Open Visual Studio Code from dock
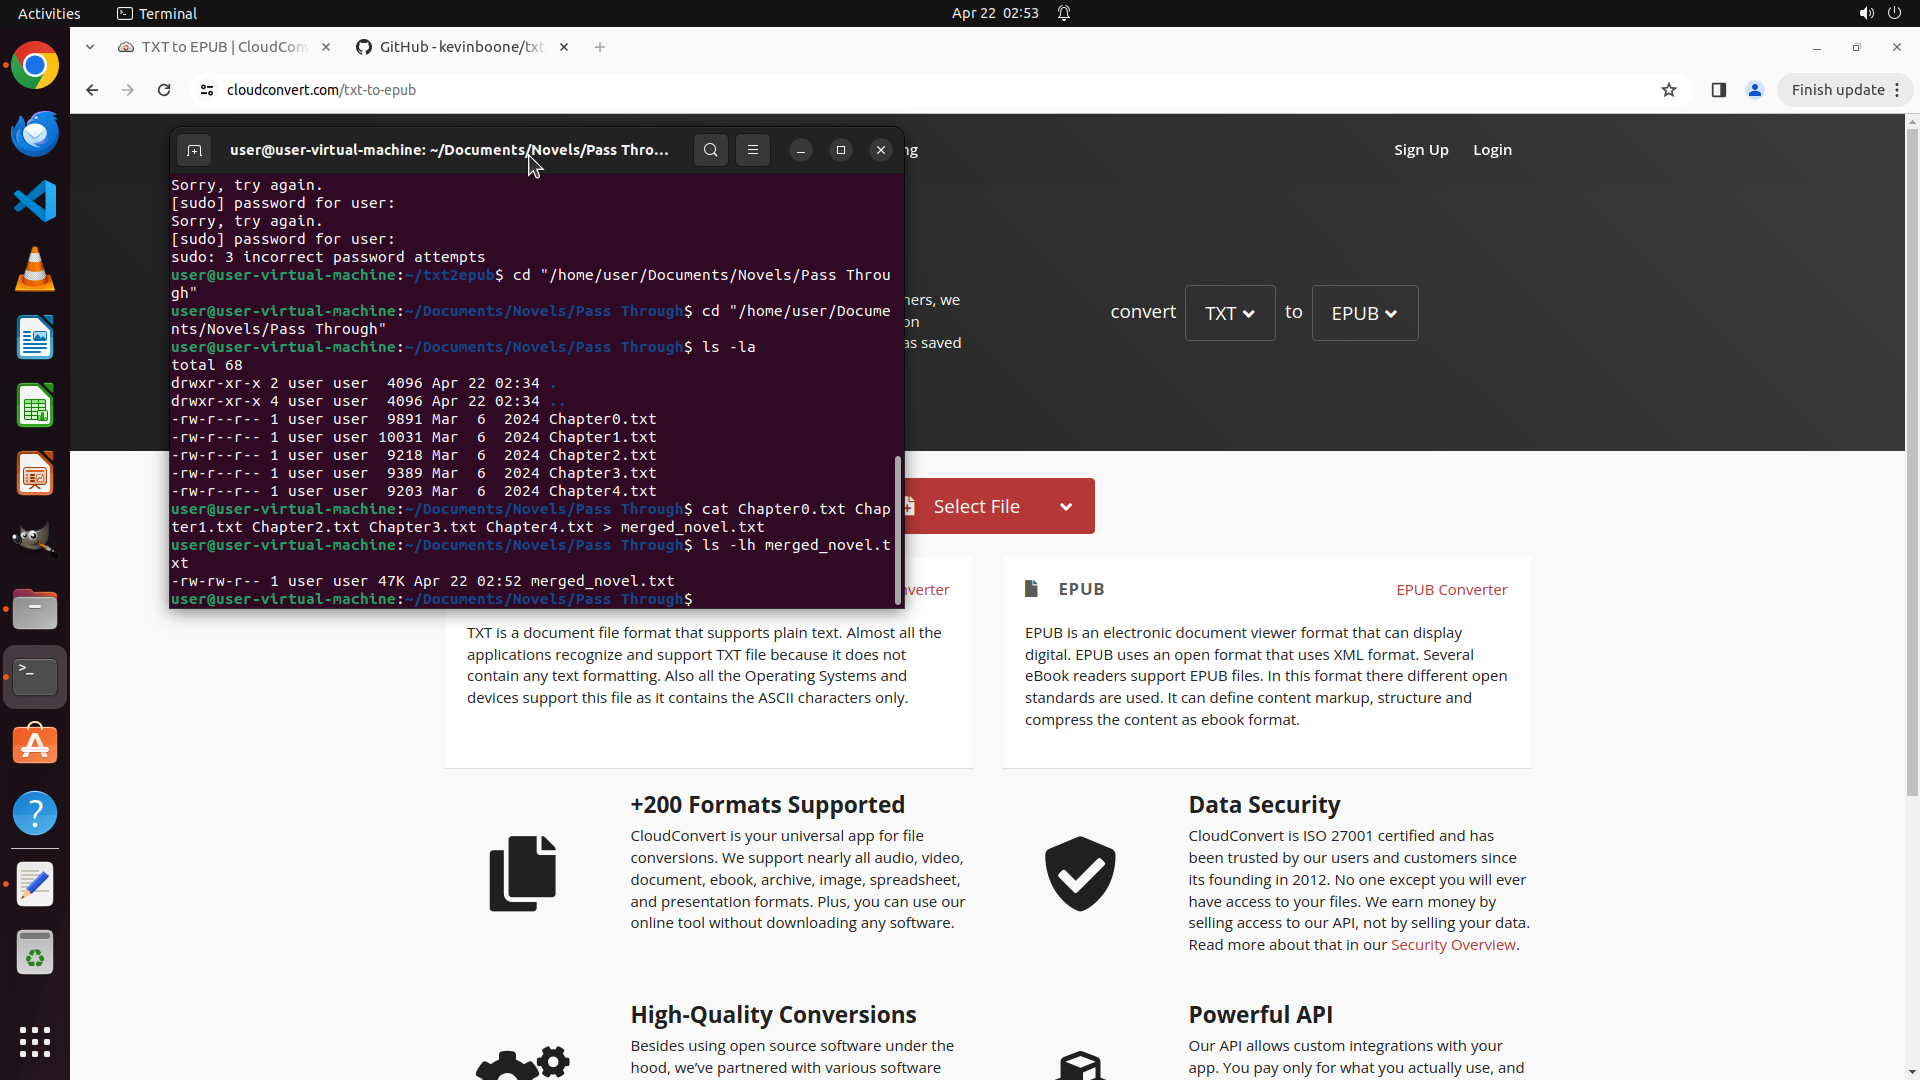Screen dimensions: 1920x1080 pyautogui.click(x=35, y=201)
